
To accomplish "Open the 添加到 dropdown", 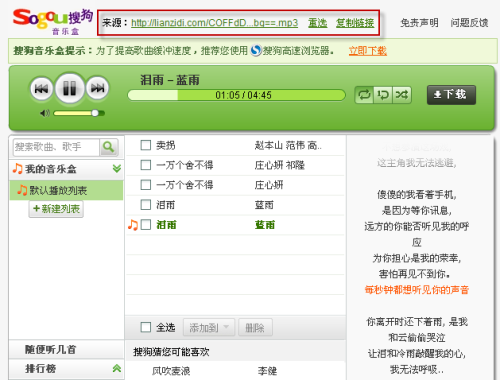I will pyautogui.click(x=209, y=328).
